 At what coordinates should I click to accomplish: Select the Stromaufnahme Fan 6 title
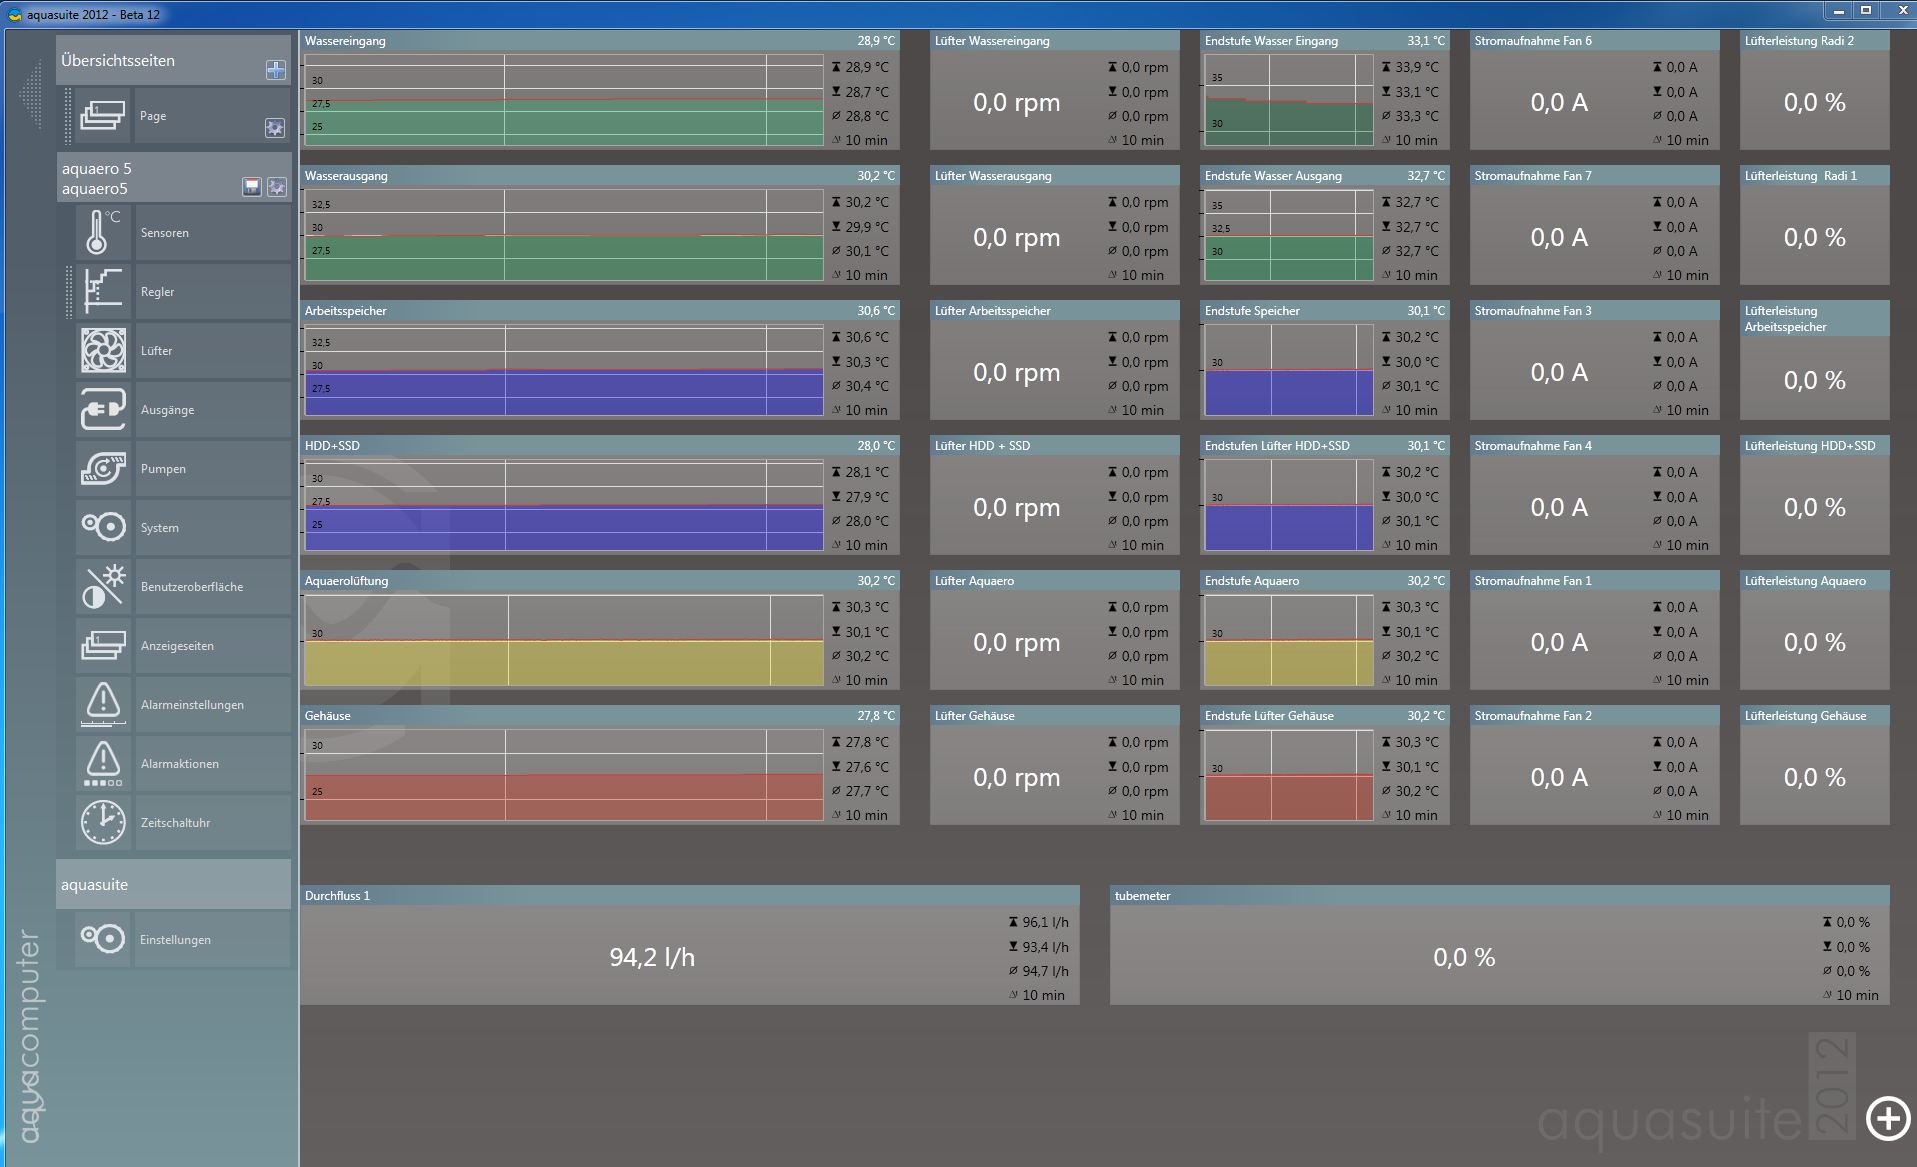point(1533,41)
